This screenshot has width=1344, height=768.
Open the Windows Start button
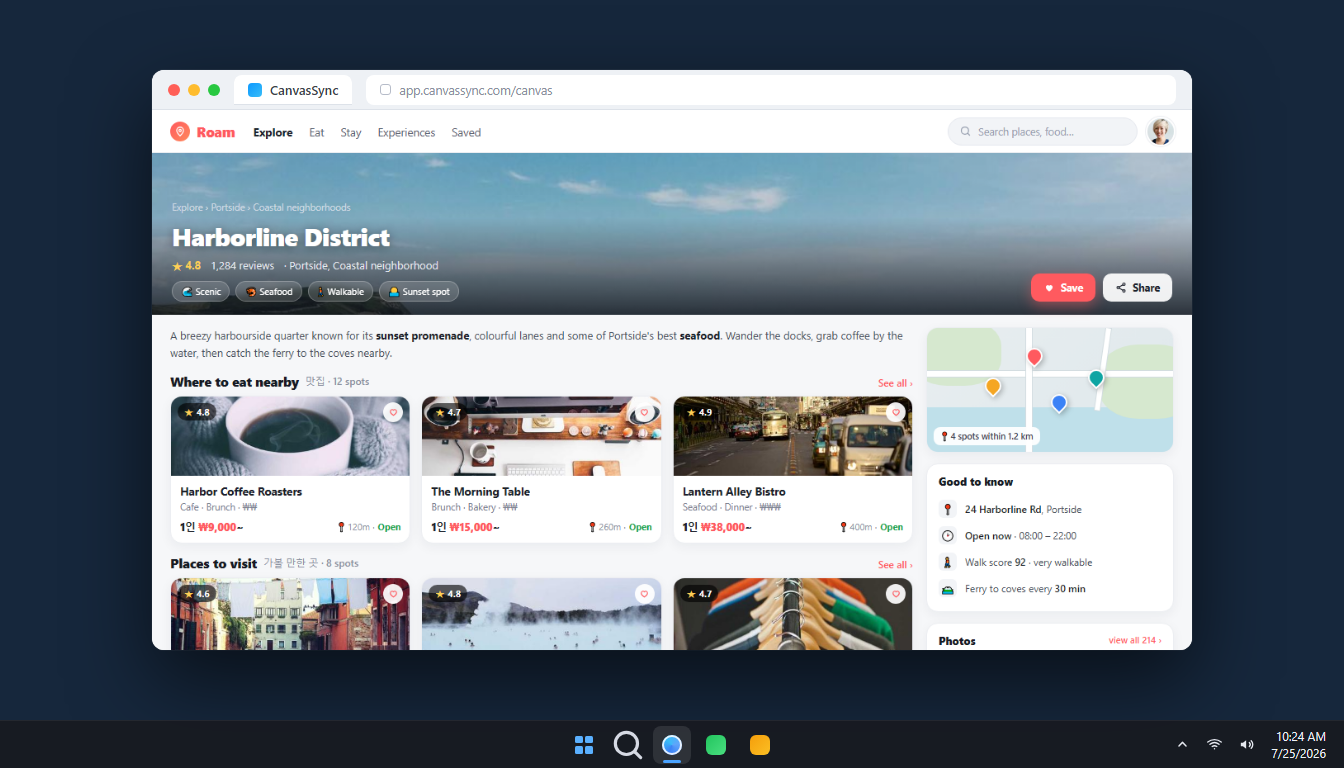pyautogui.click(x=584, y=745)
